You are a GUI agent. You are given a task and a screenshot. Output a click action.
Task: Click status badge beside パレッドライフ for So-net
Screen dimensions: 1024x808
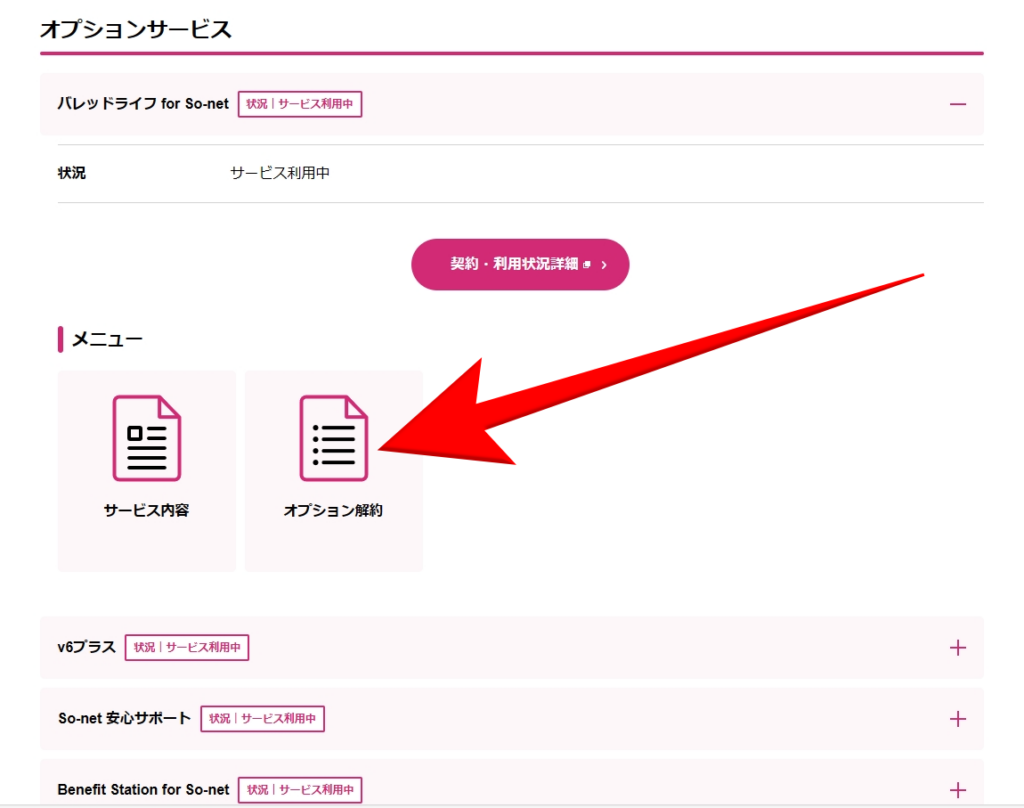coord(300,104)
